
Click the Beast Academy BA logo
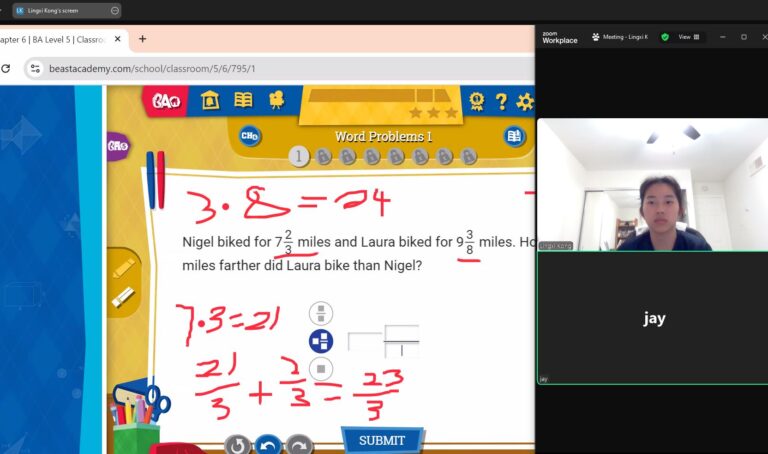click(x=166, y=101)
